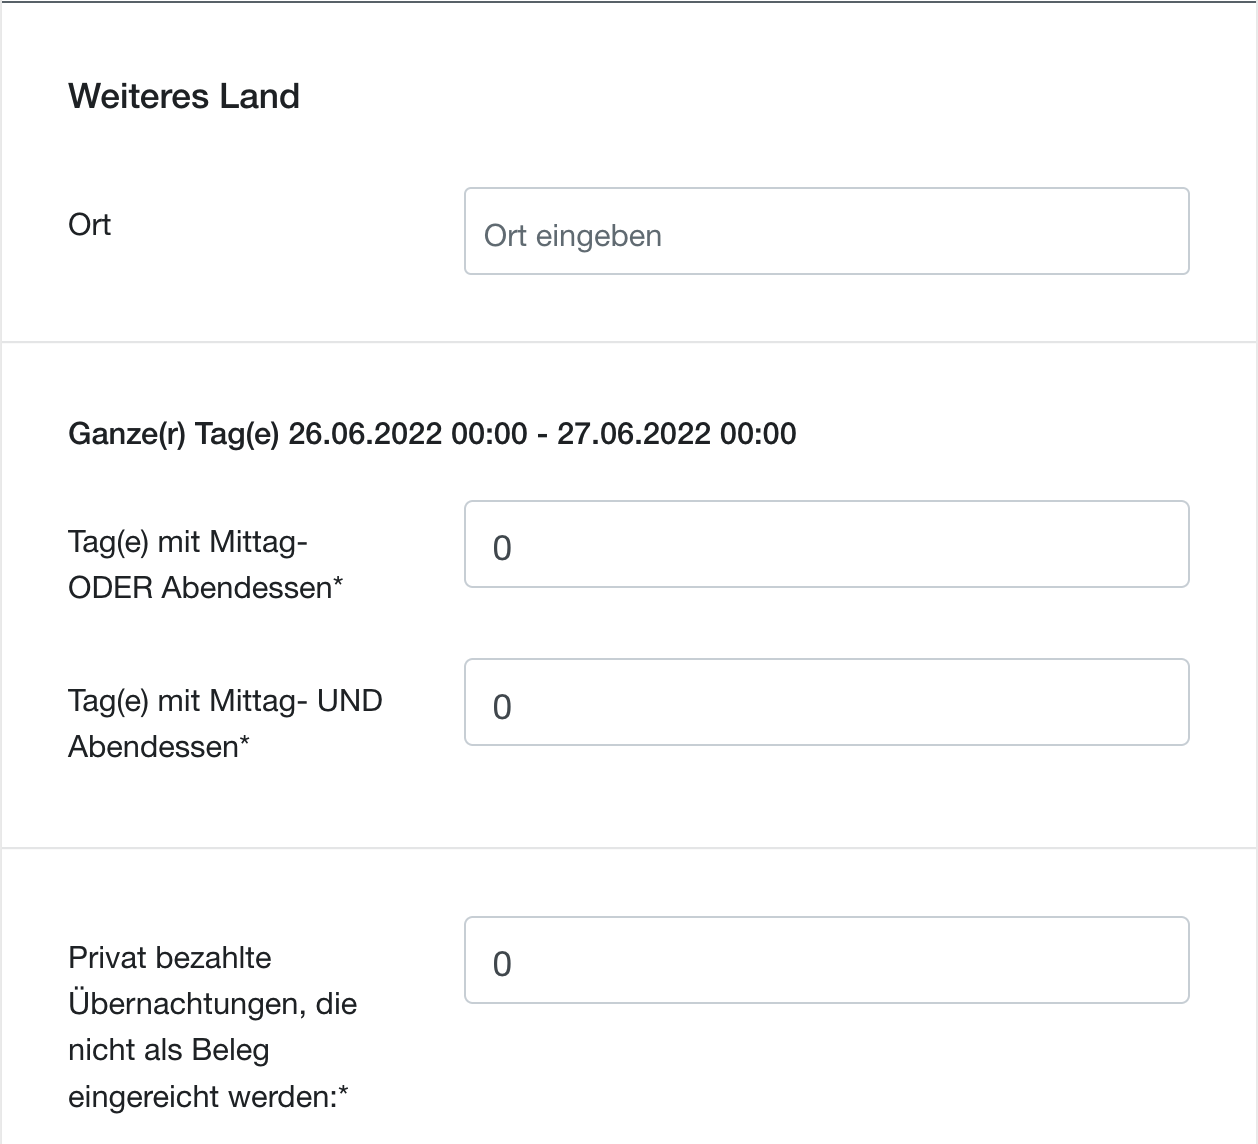Click the "Privat bezahlte Übernachtungen" label text

click(x=212, y=1027)
